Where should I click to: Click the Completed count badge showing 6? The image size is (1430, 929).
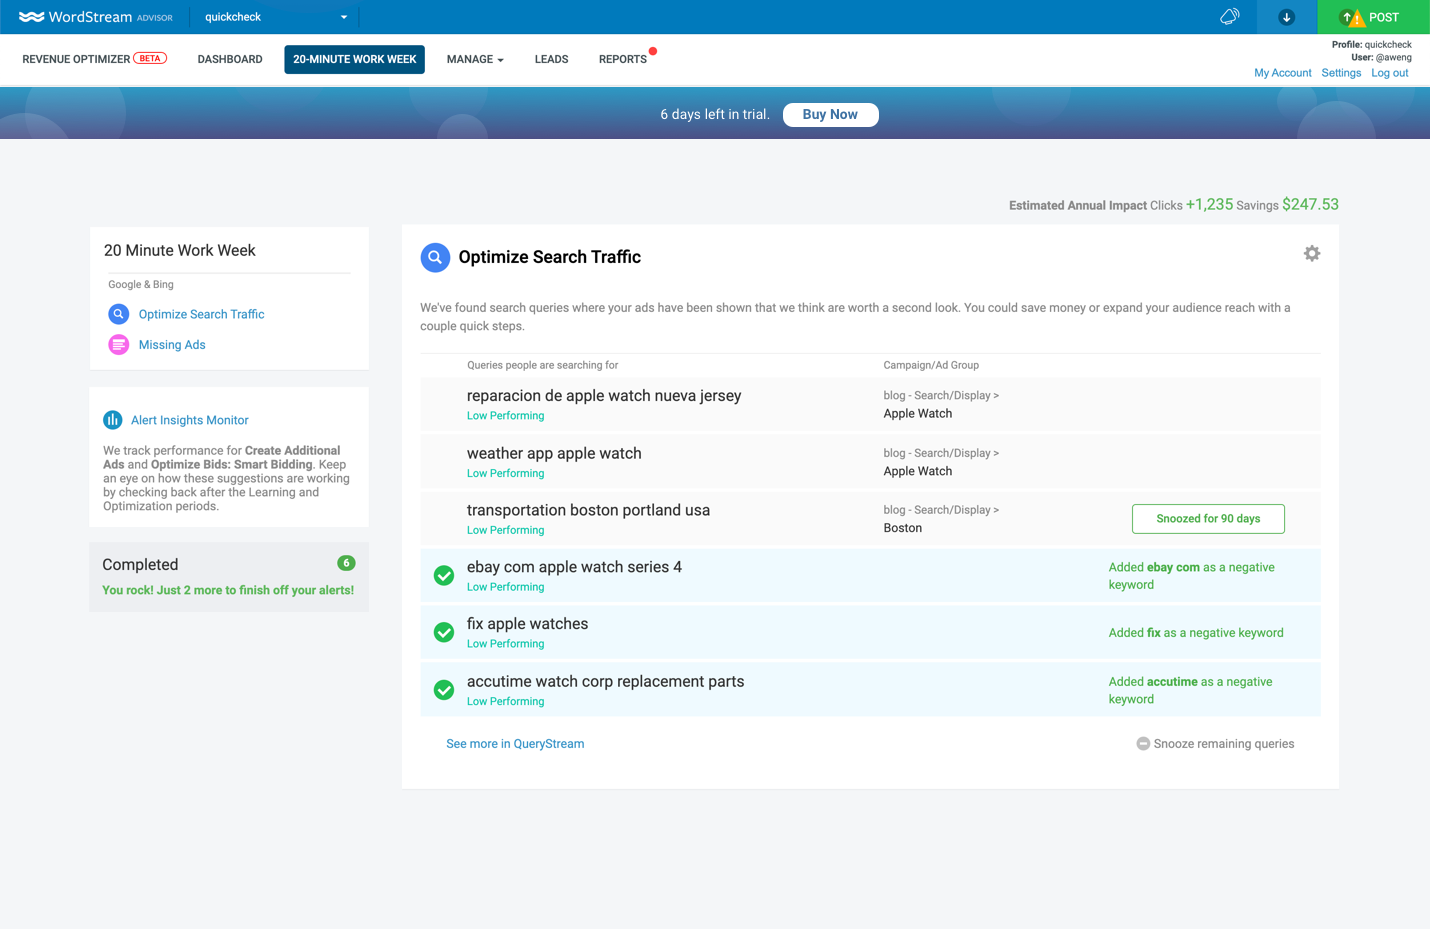346,563
